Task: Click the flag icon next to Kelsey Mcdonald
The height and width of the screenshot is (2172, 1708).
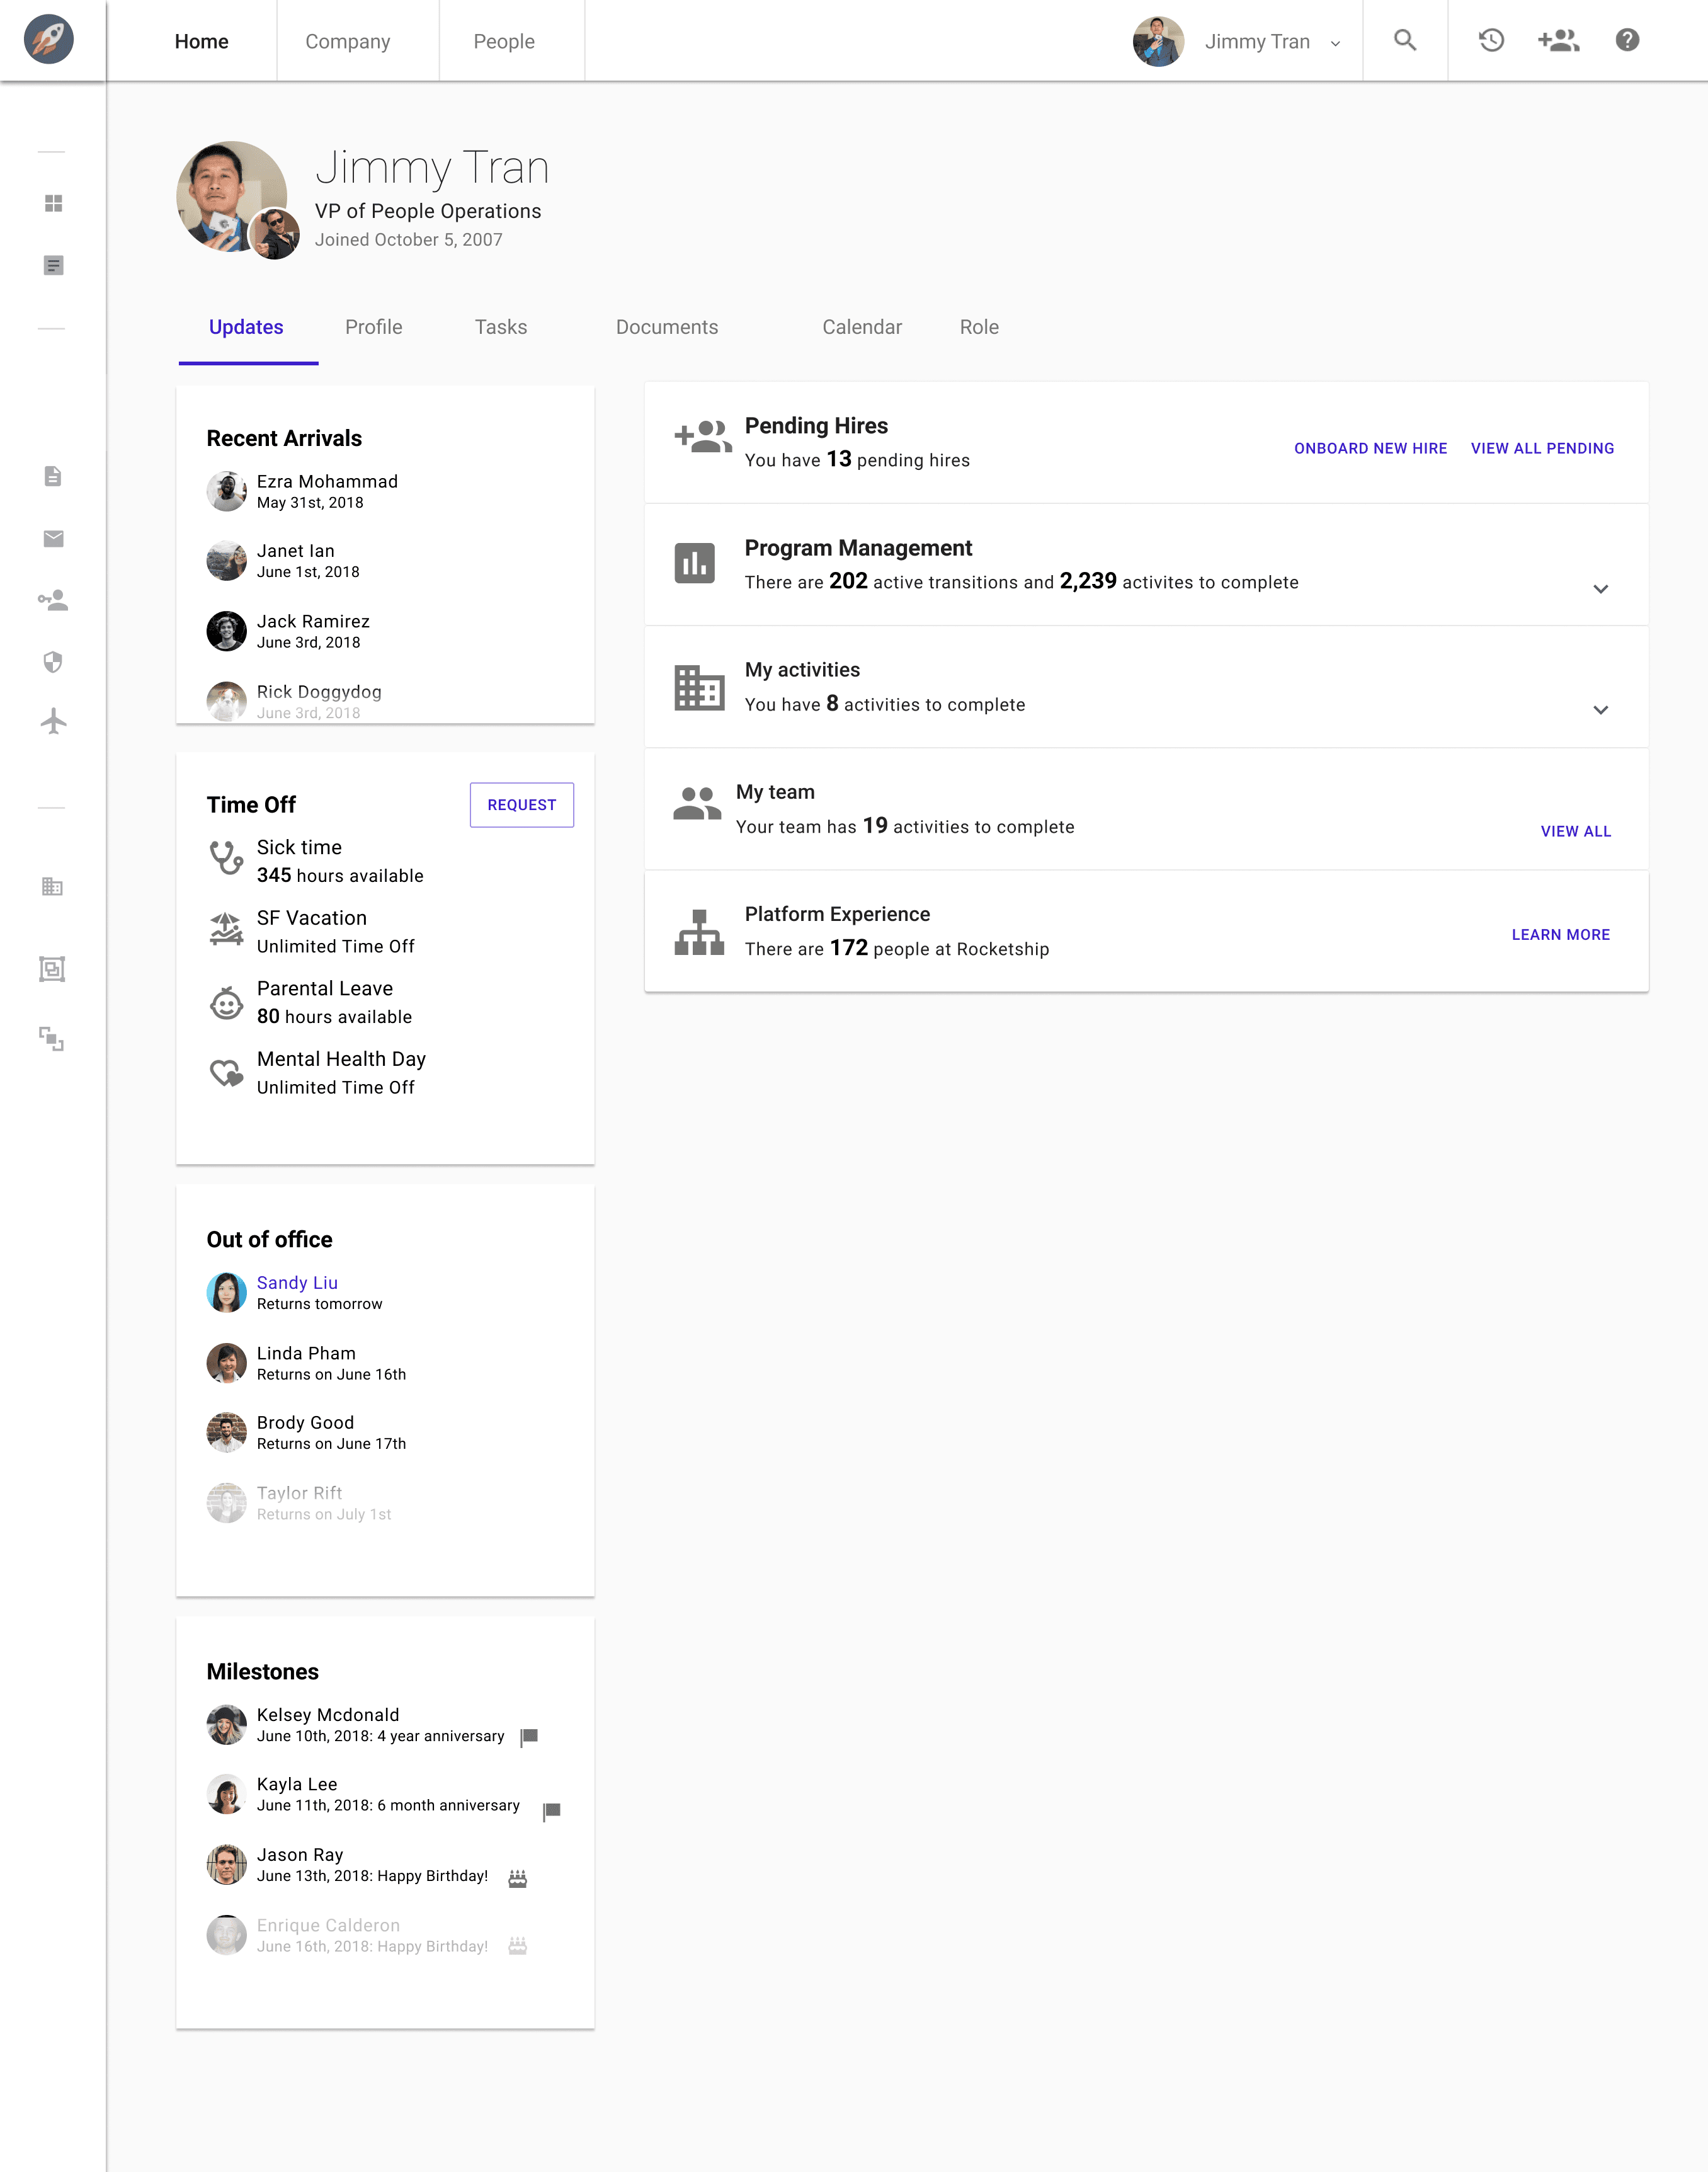Action: 530,1737
